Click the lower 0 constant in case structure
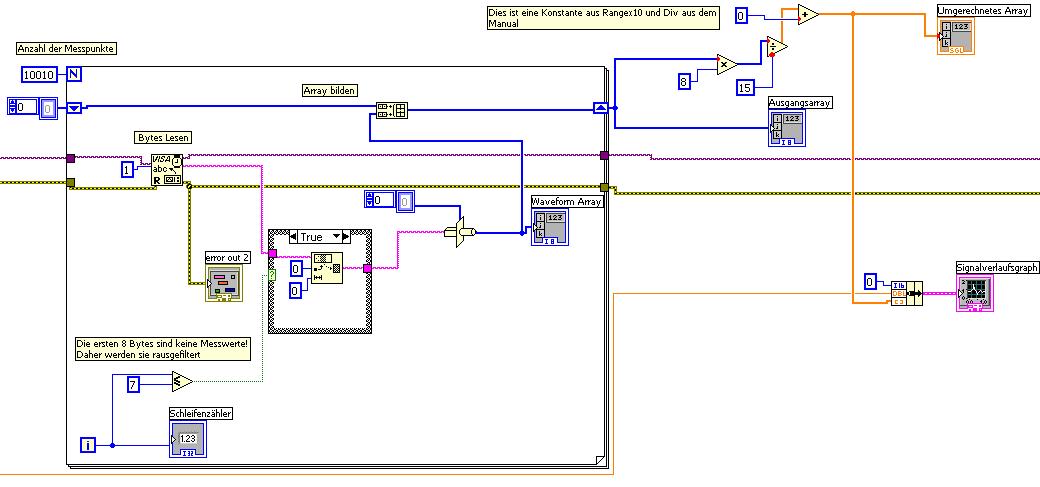1040x487 pixels. (x=297, y=290)
